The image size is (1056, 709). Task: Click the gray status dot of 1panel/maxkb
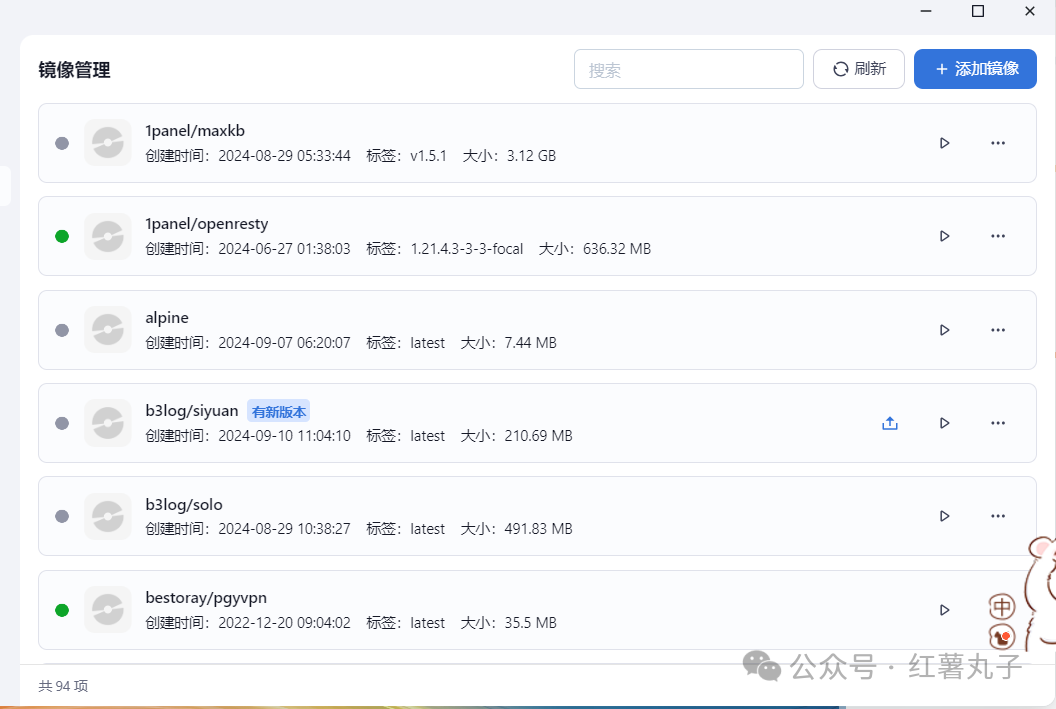coord(62,143)
